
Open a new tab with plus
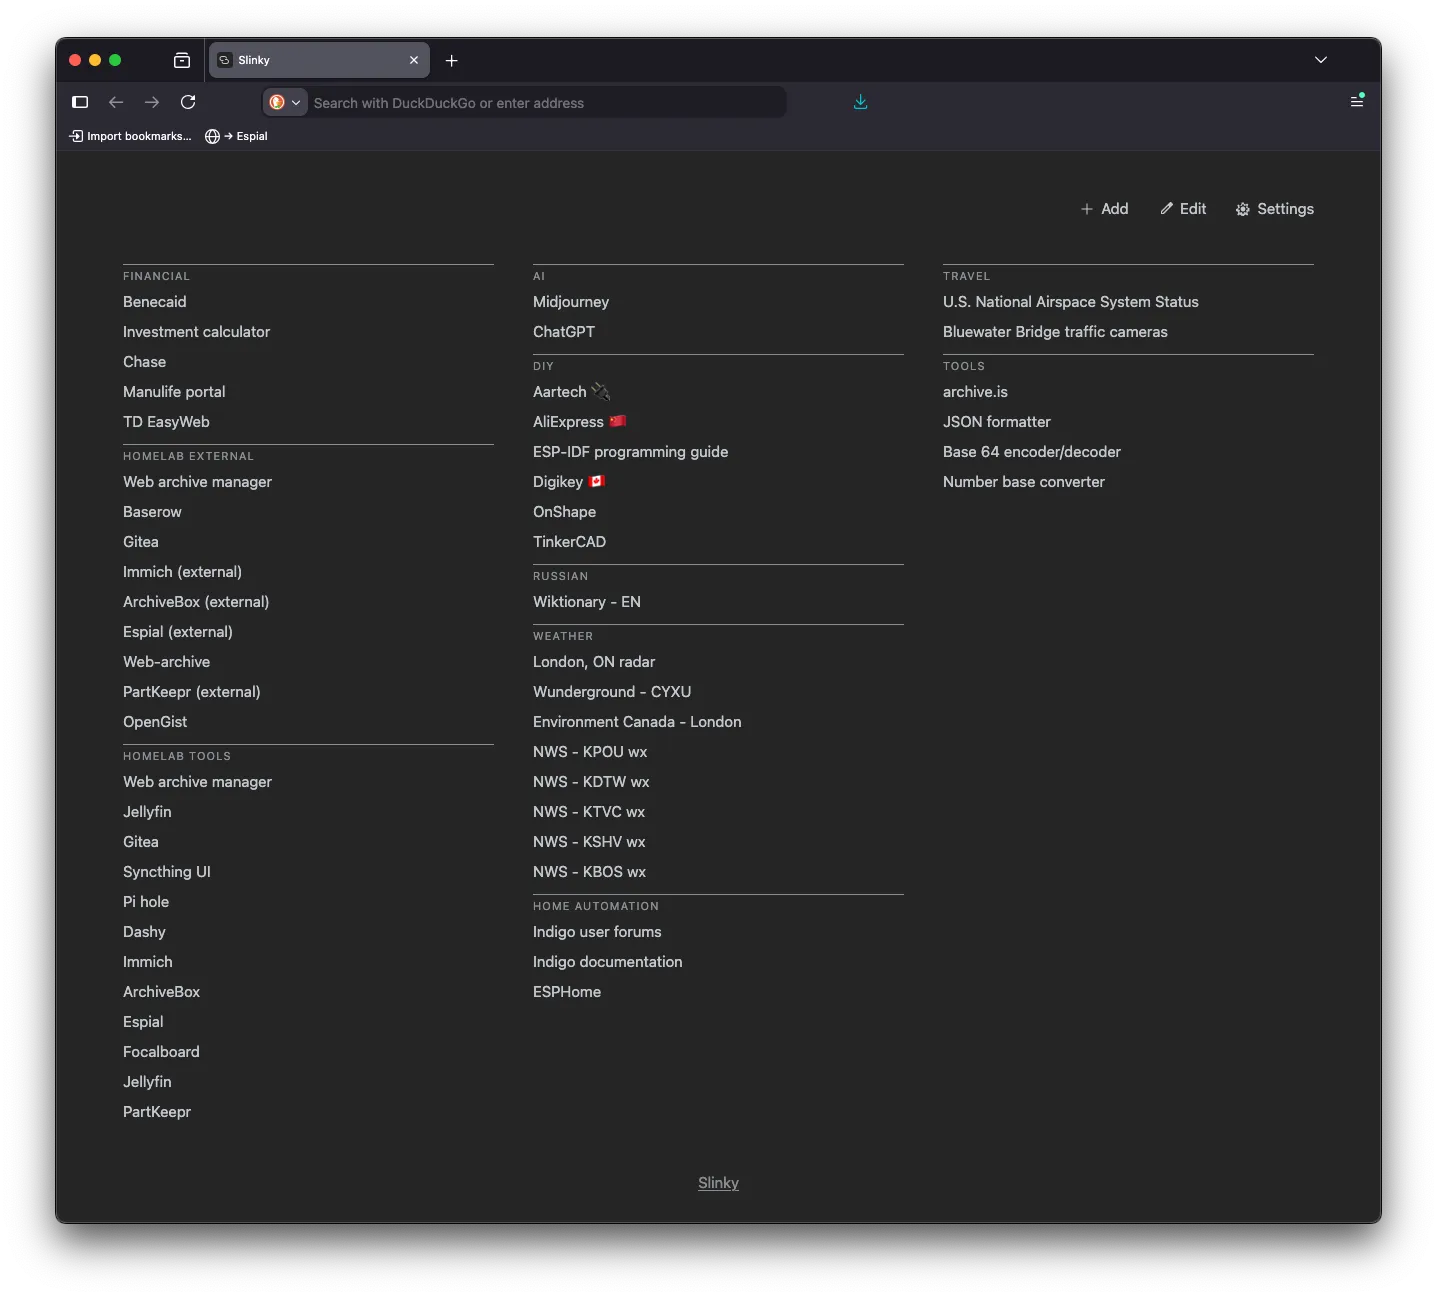pos(452,61)
